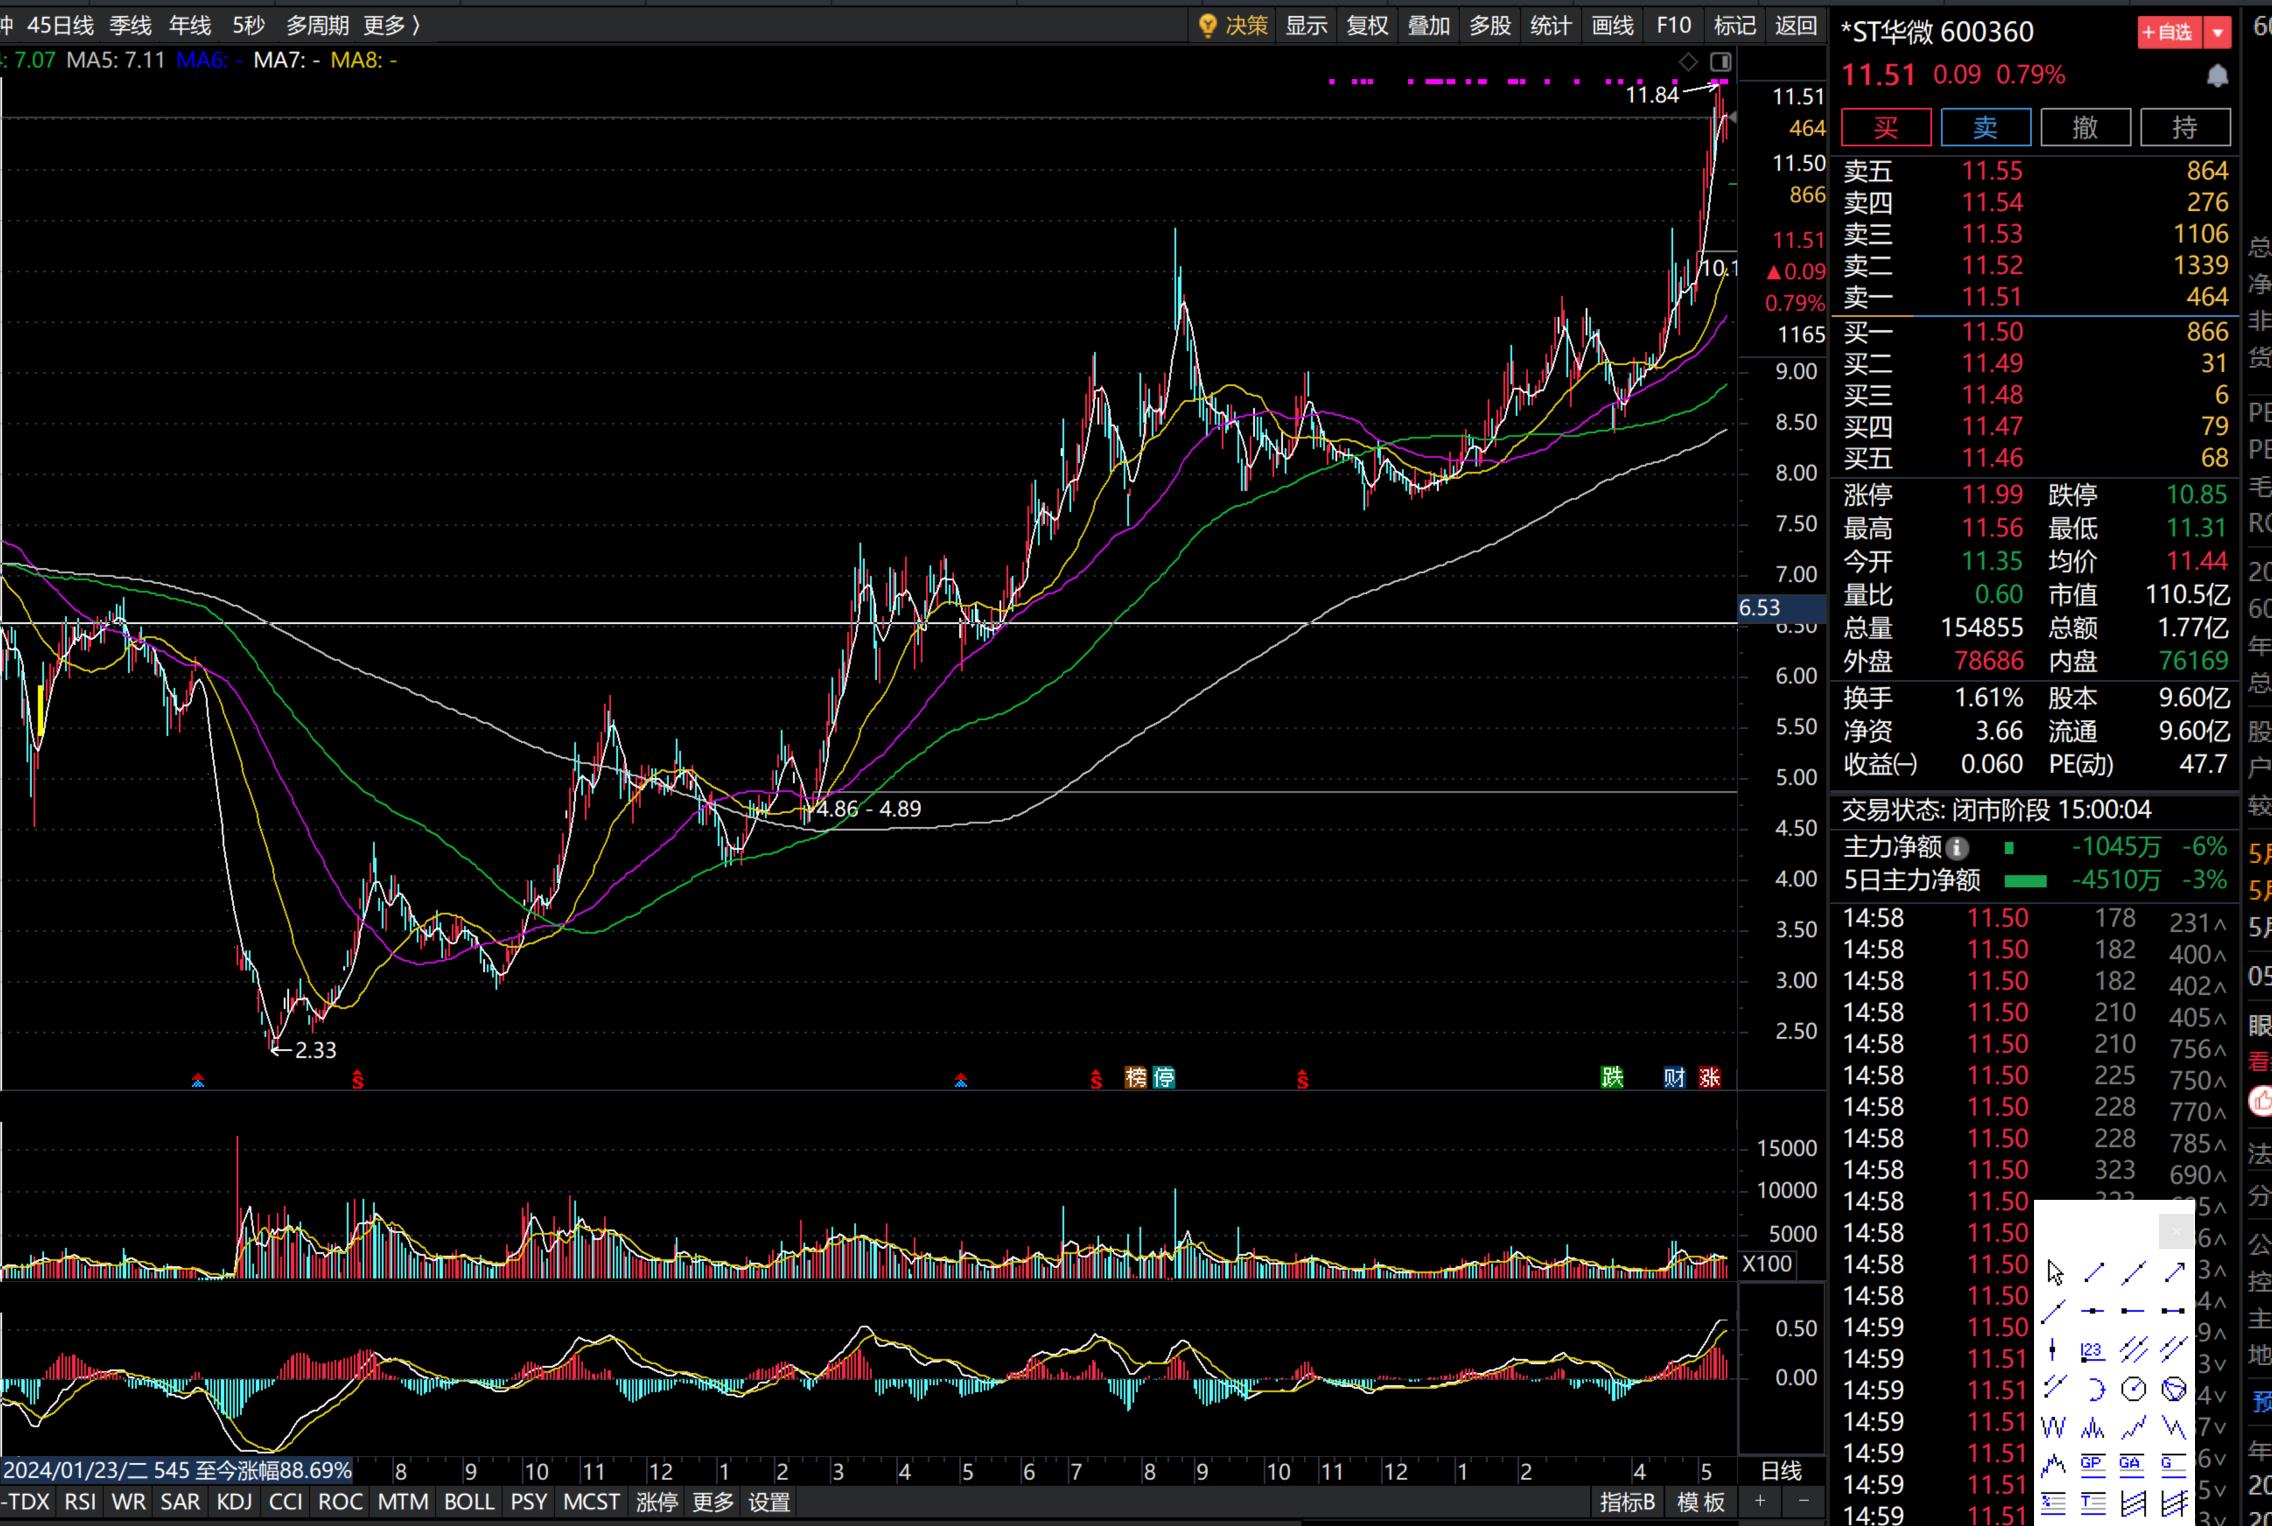
Task: Click the plus zoom stepper at bottom right
Action: pos(1760,1501)
